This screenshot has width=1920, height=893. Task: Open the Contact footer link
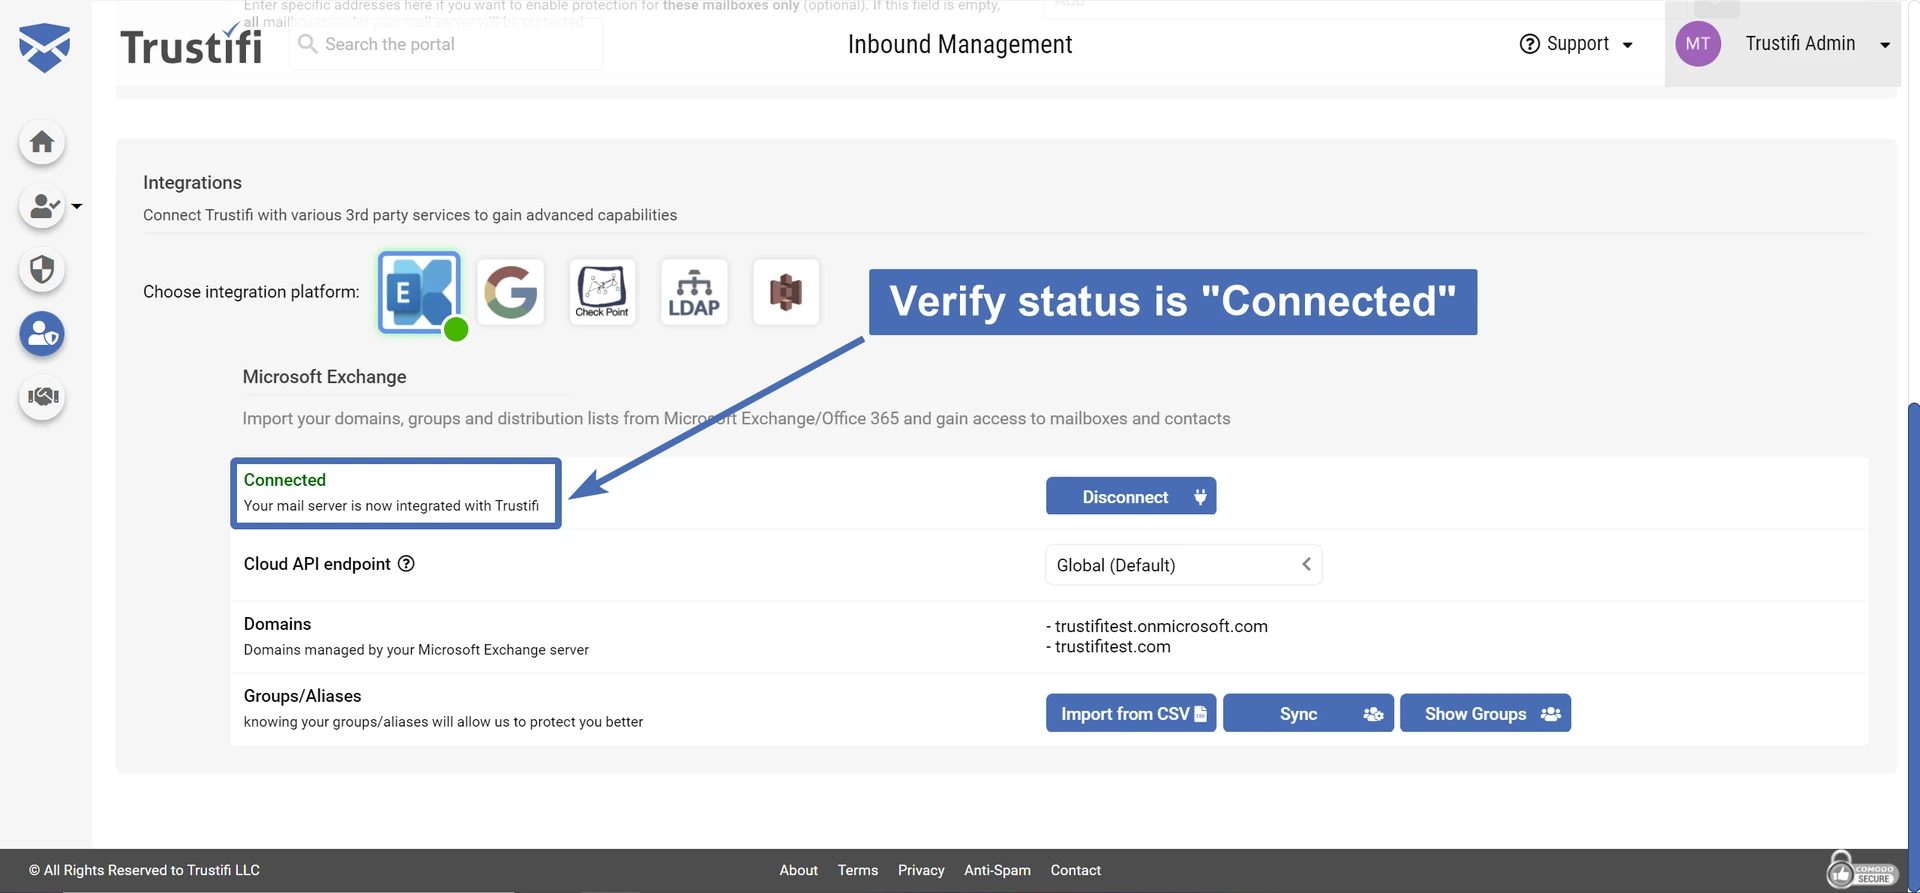click(1076, 870)
